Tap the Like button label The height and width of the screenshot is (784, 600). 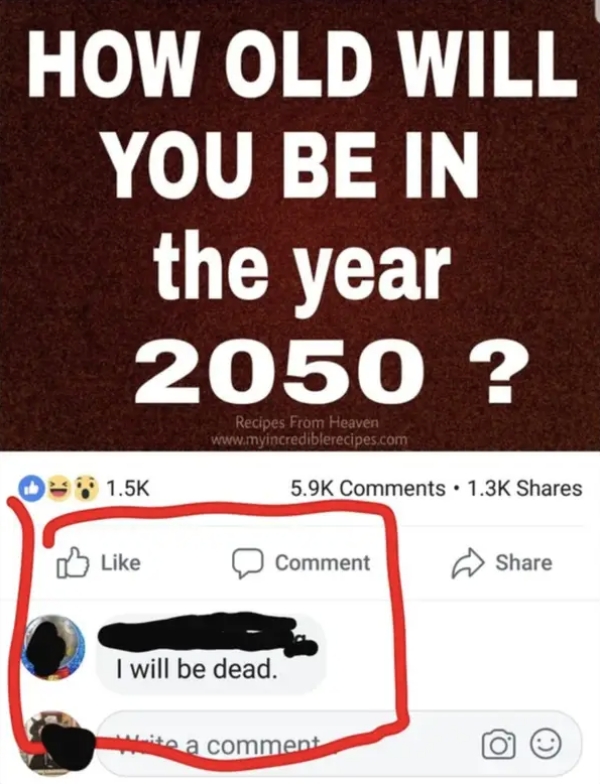point(121,562)
